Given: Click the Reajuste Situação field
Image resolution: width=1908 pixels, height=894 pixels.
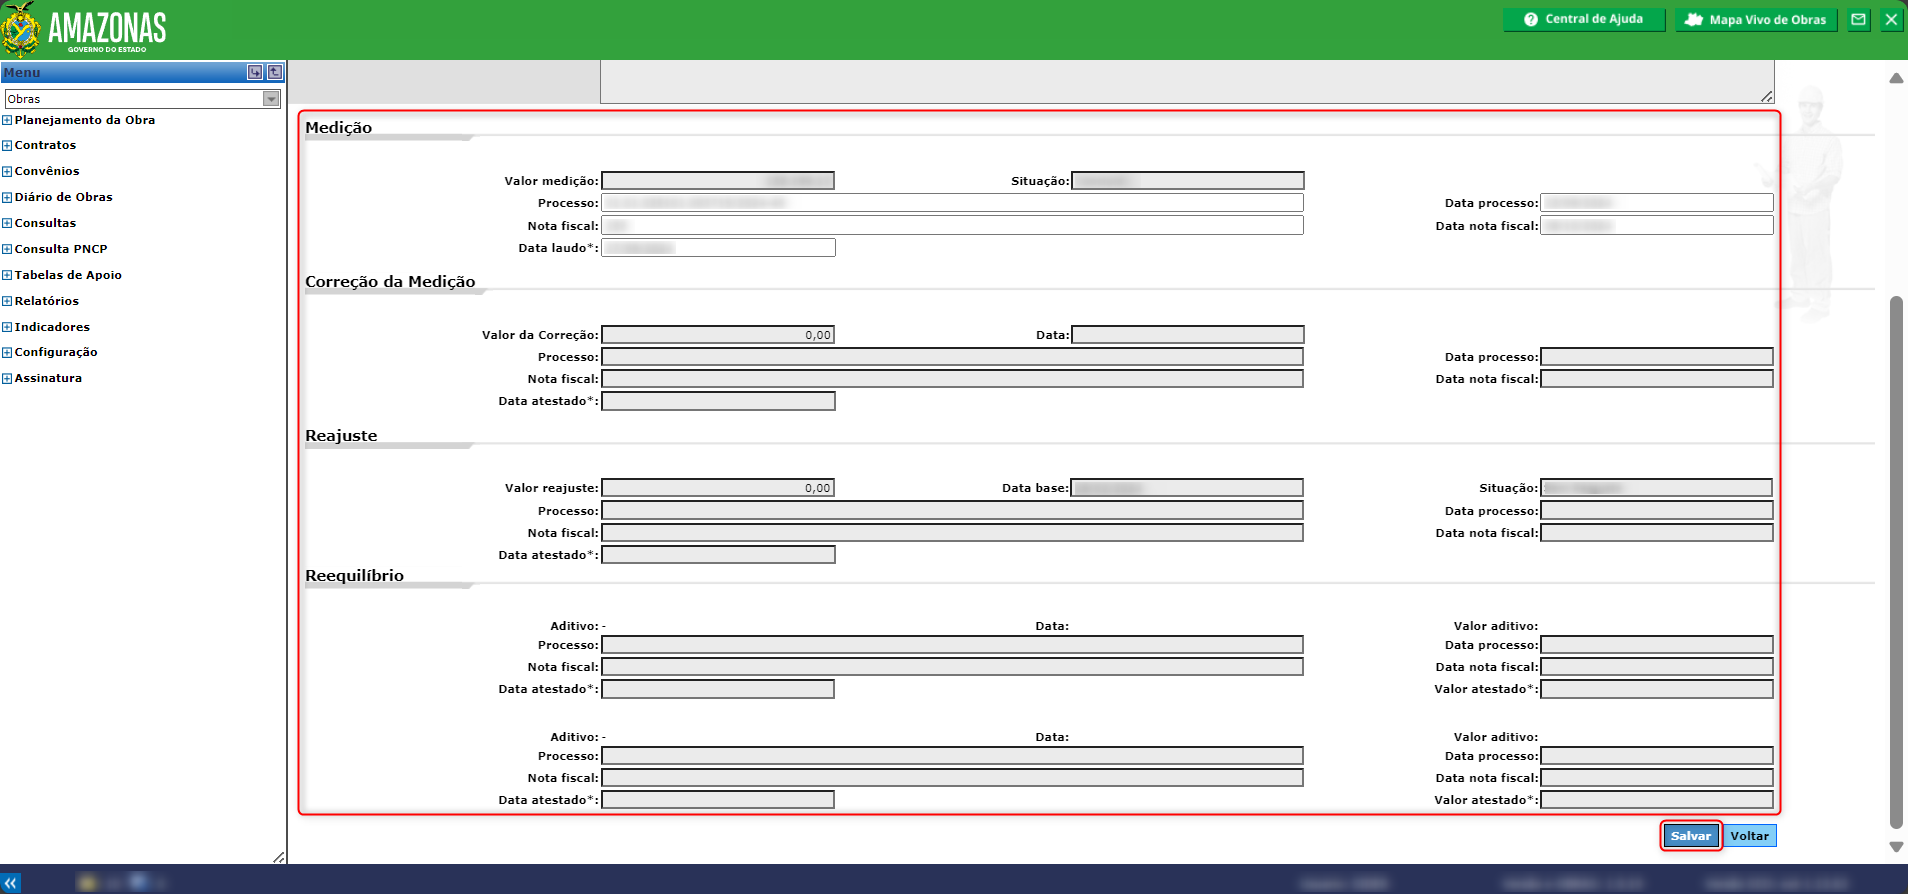Looking at the screenshot, I should click(x=1656, y=488).
